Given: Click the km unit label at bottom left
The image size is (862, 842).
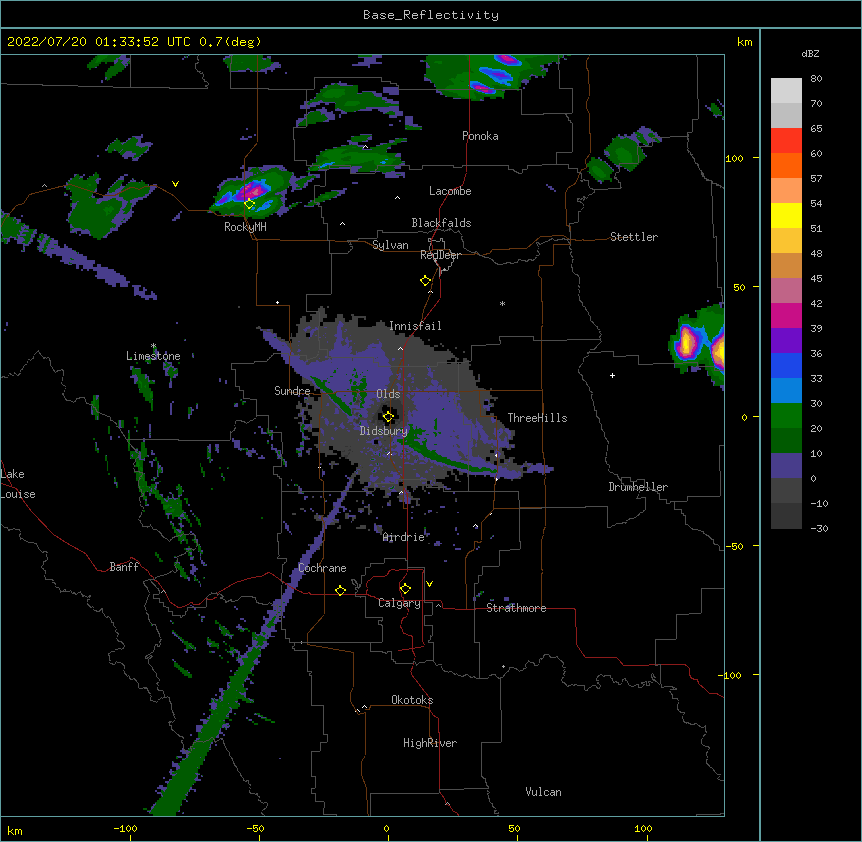Looking at the screenshot, I should 15,830.
